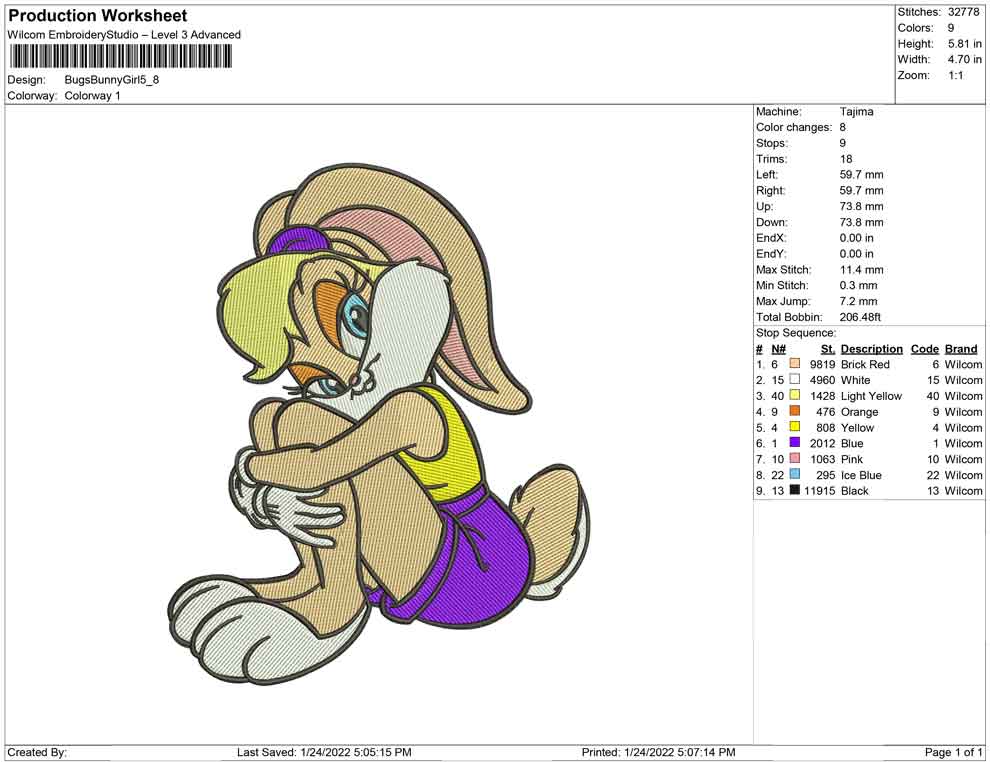This screenshot has height=762, width=990.
Task: Click the Colors count 9
Action: coord(951,28)
